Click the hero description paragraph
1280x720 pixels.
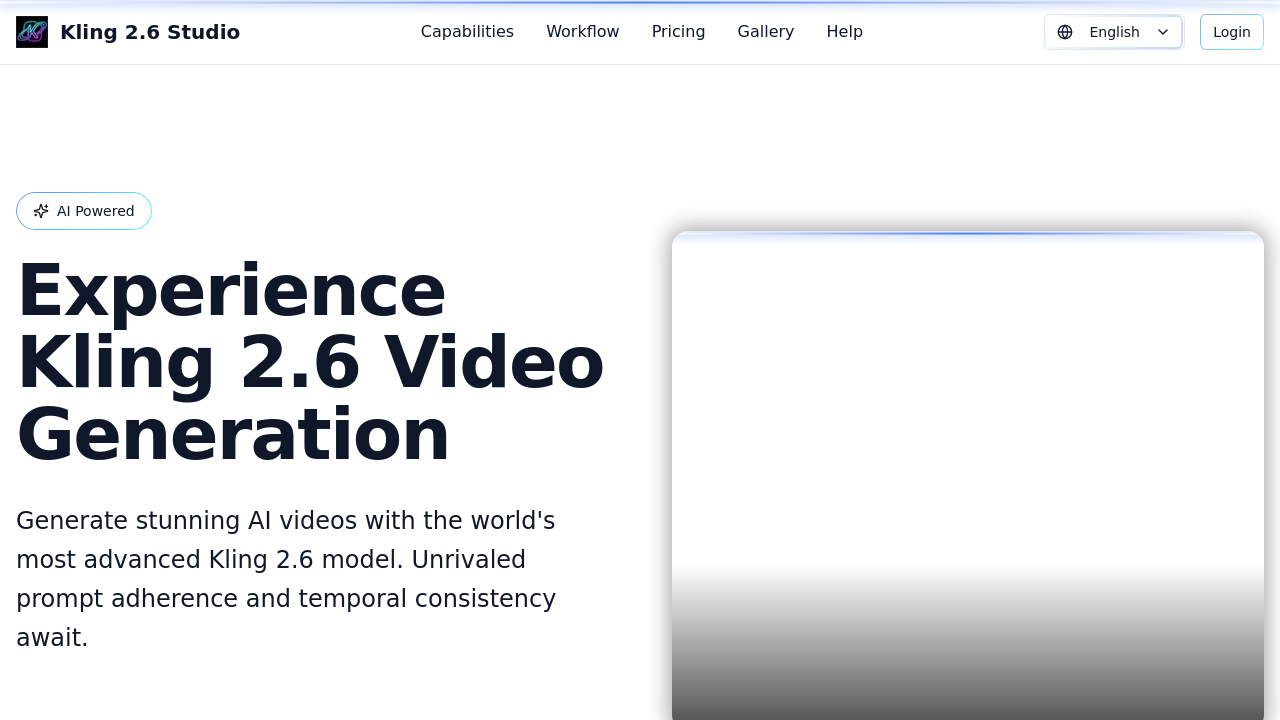click(x=286, y=579)
